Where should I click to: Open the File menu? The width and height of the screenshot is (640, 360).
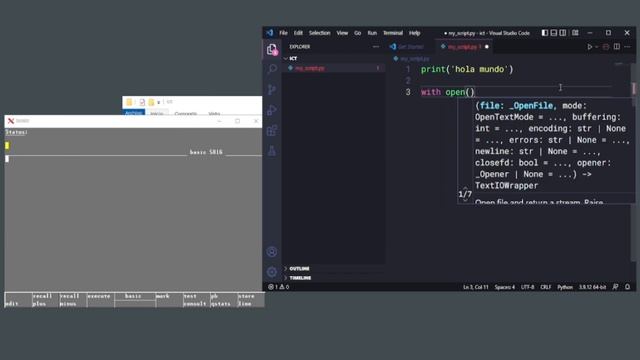pos(283,33)
